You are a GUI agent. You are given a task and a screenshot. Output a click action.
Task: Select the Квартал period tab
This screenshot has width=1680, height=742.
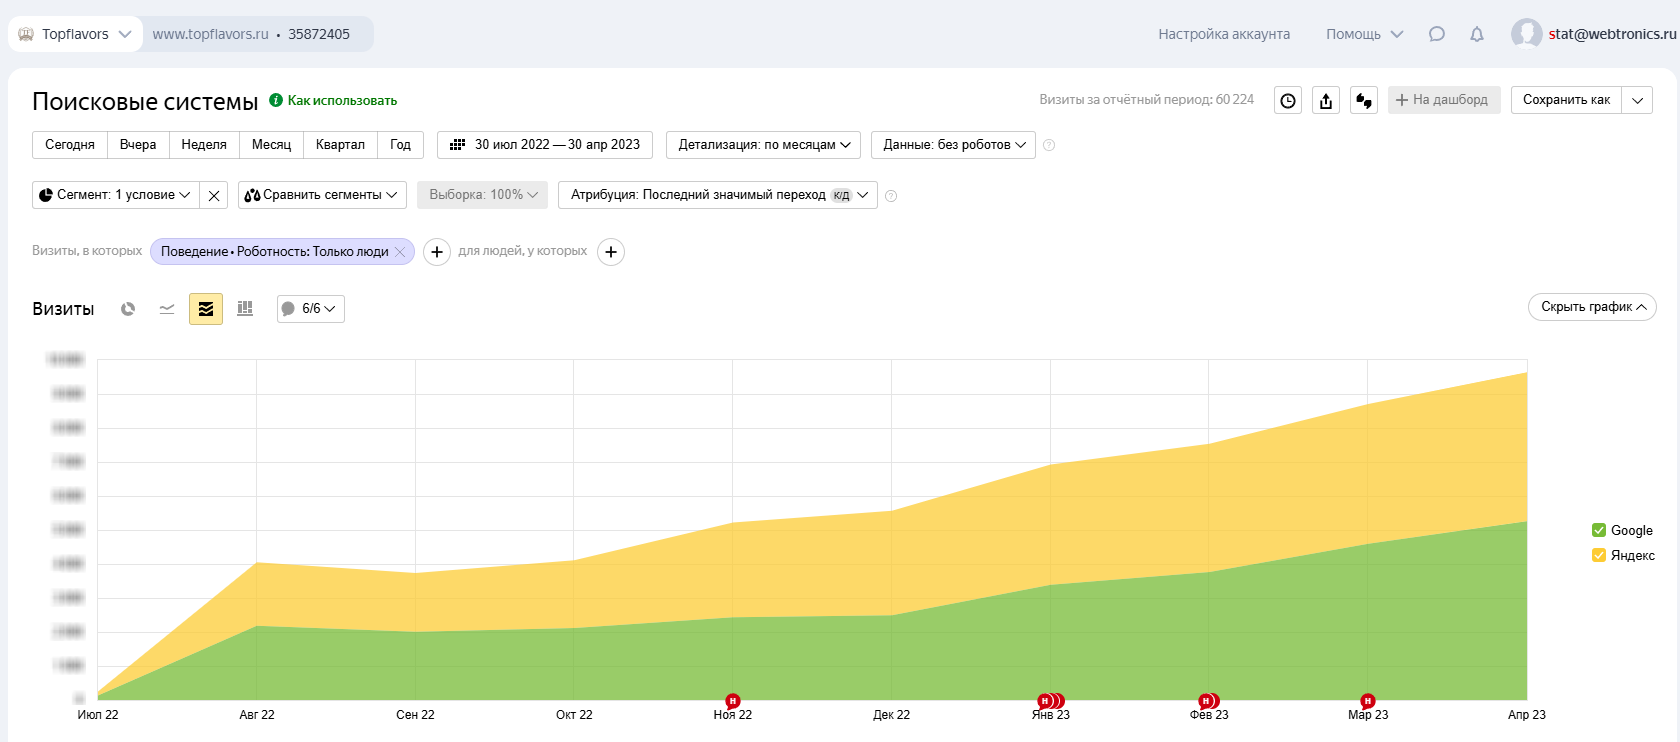pos(340,145)
